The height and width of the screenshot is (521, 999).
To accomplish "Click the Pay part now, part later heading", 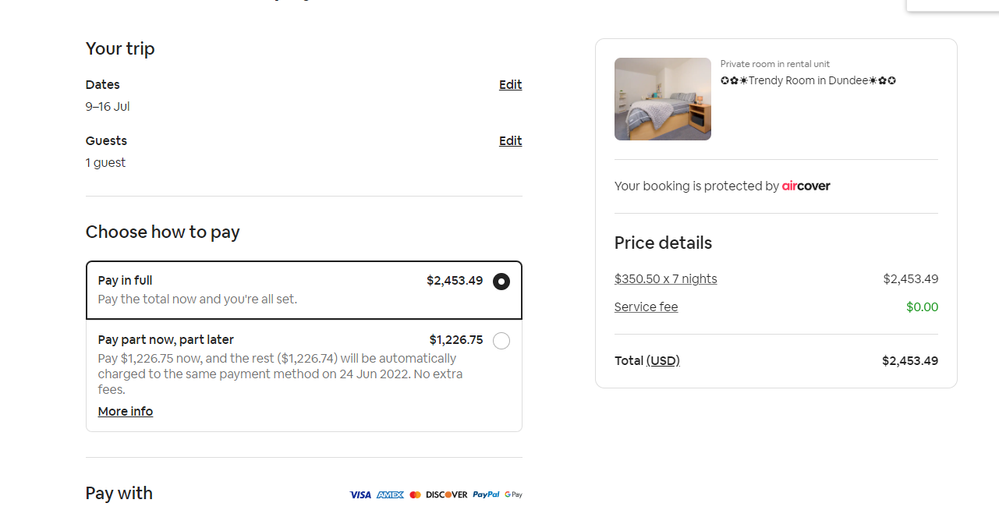I will [x=166, y=340].
